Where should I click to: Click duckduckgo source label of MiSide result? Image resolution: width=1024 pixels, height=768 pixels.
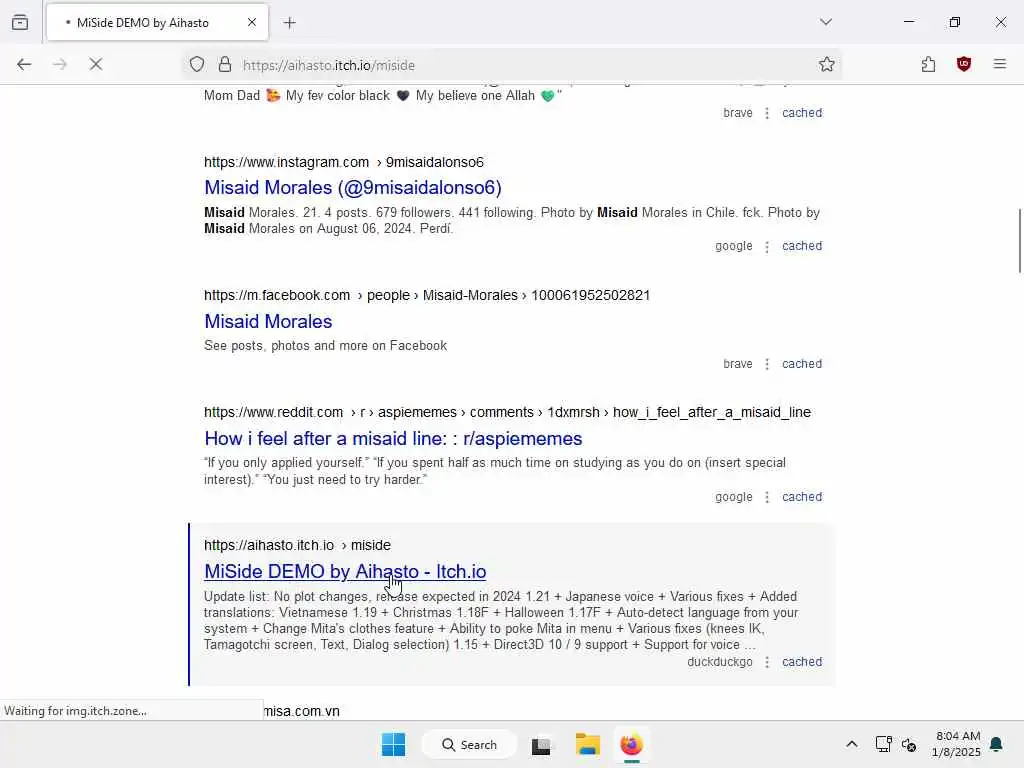720,662
